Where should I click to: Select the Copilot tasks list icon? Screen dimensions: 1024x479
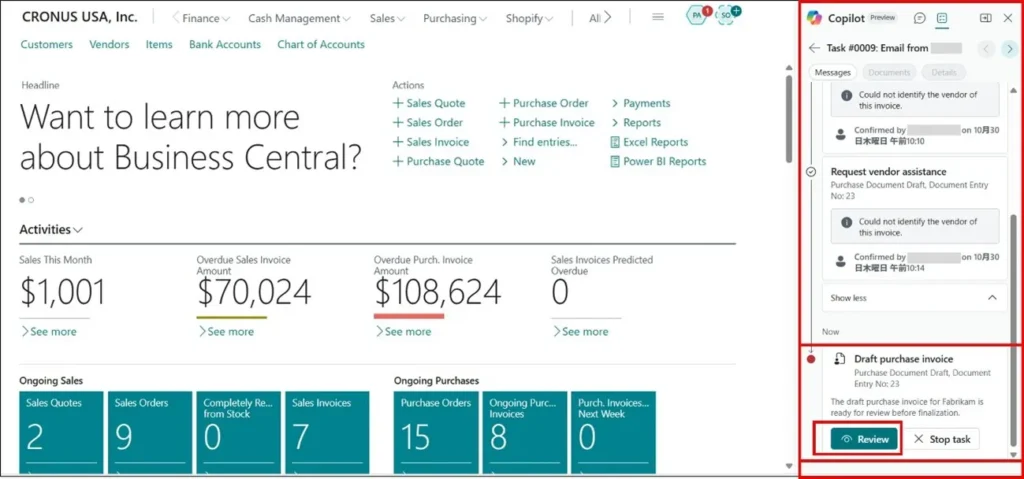click(942, 18)
